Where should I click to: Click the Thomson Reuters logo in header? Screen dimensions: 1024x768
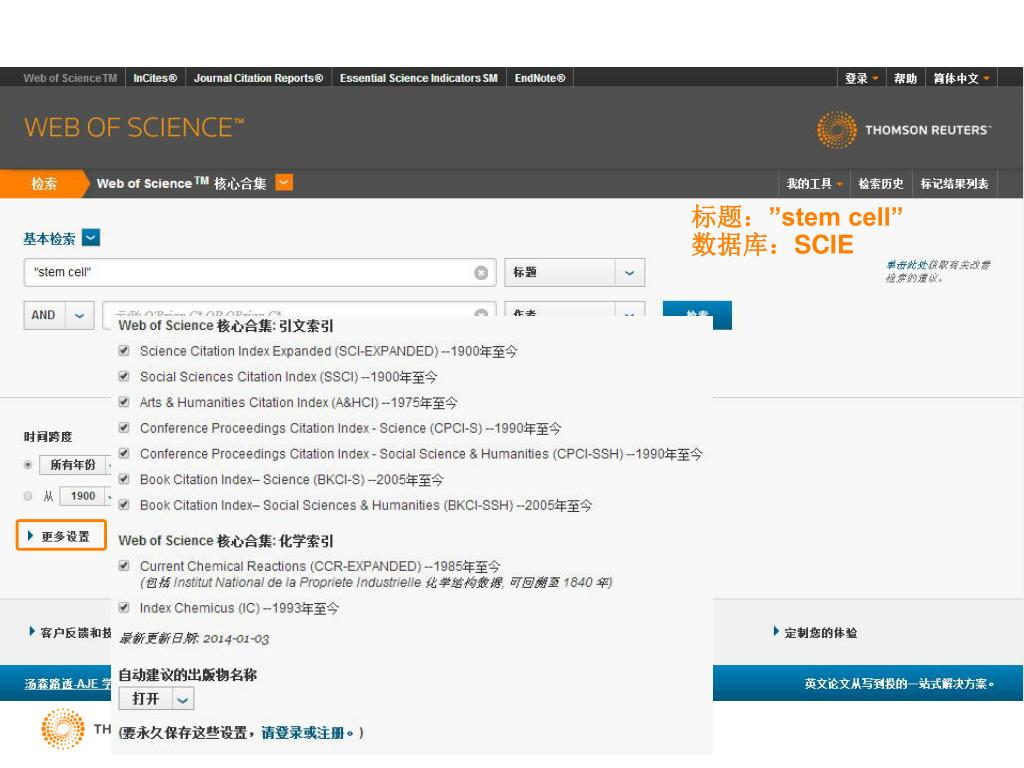click(x=904, y=130)
